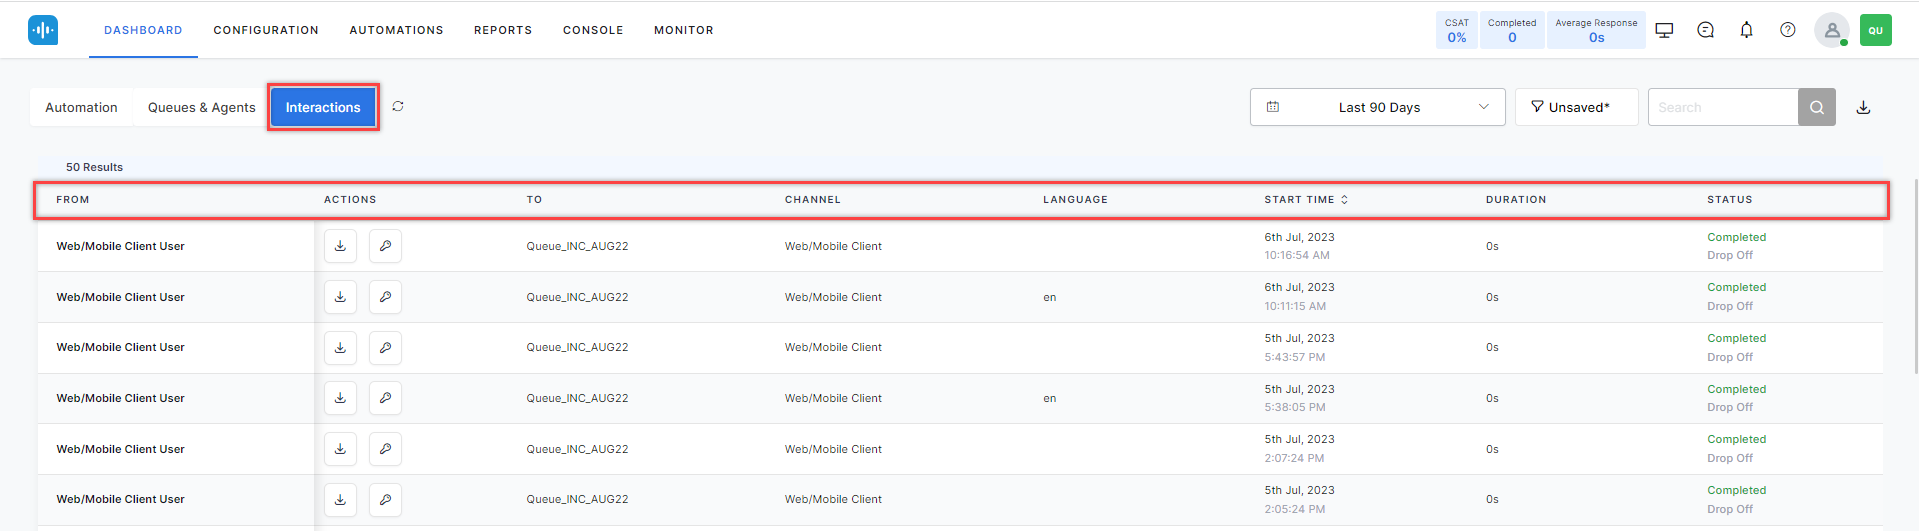Open the chat bubble icon in header
Image resolution: width=1919 pixels, height=531 pixels.
click(x=1705, y=30)
